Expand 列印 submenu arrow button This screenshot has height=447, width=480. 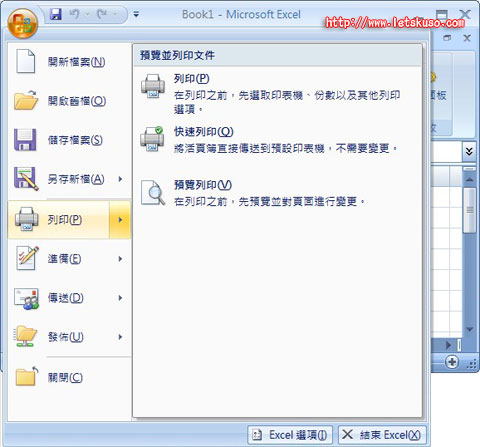click(120, 220)
